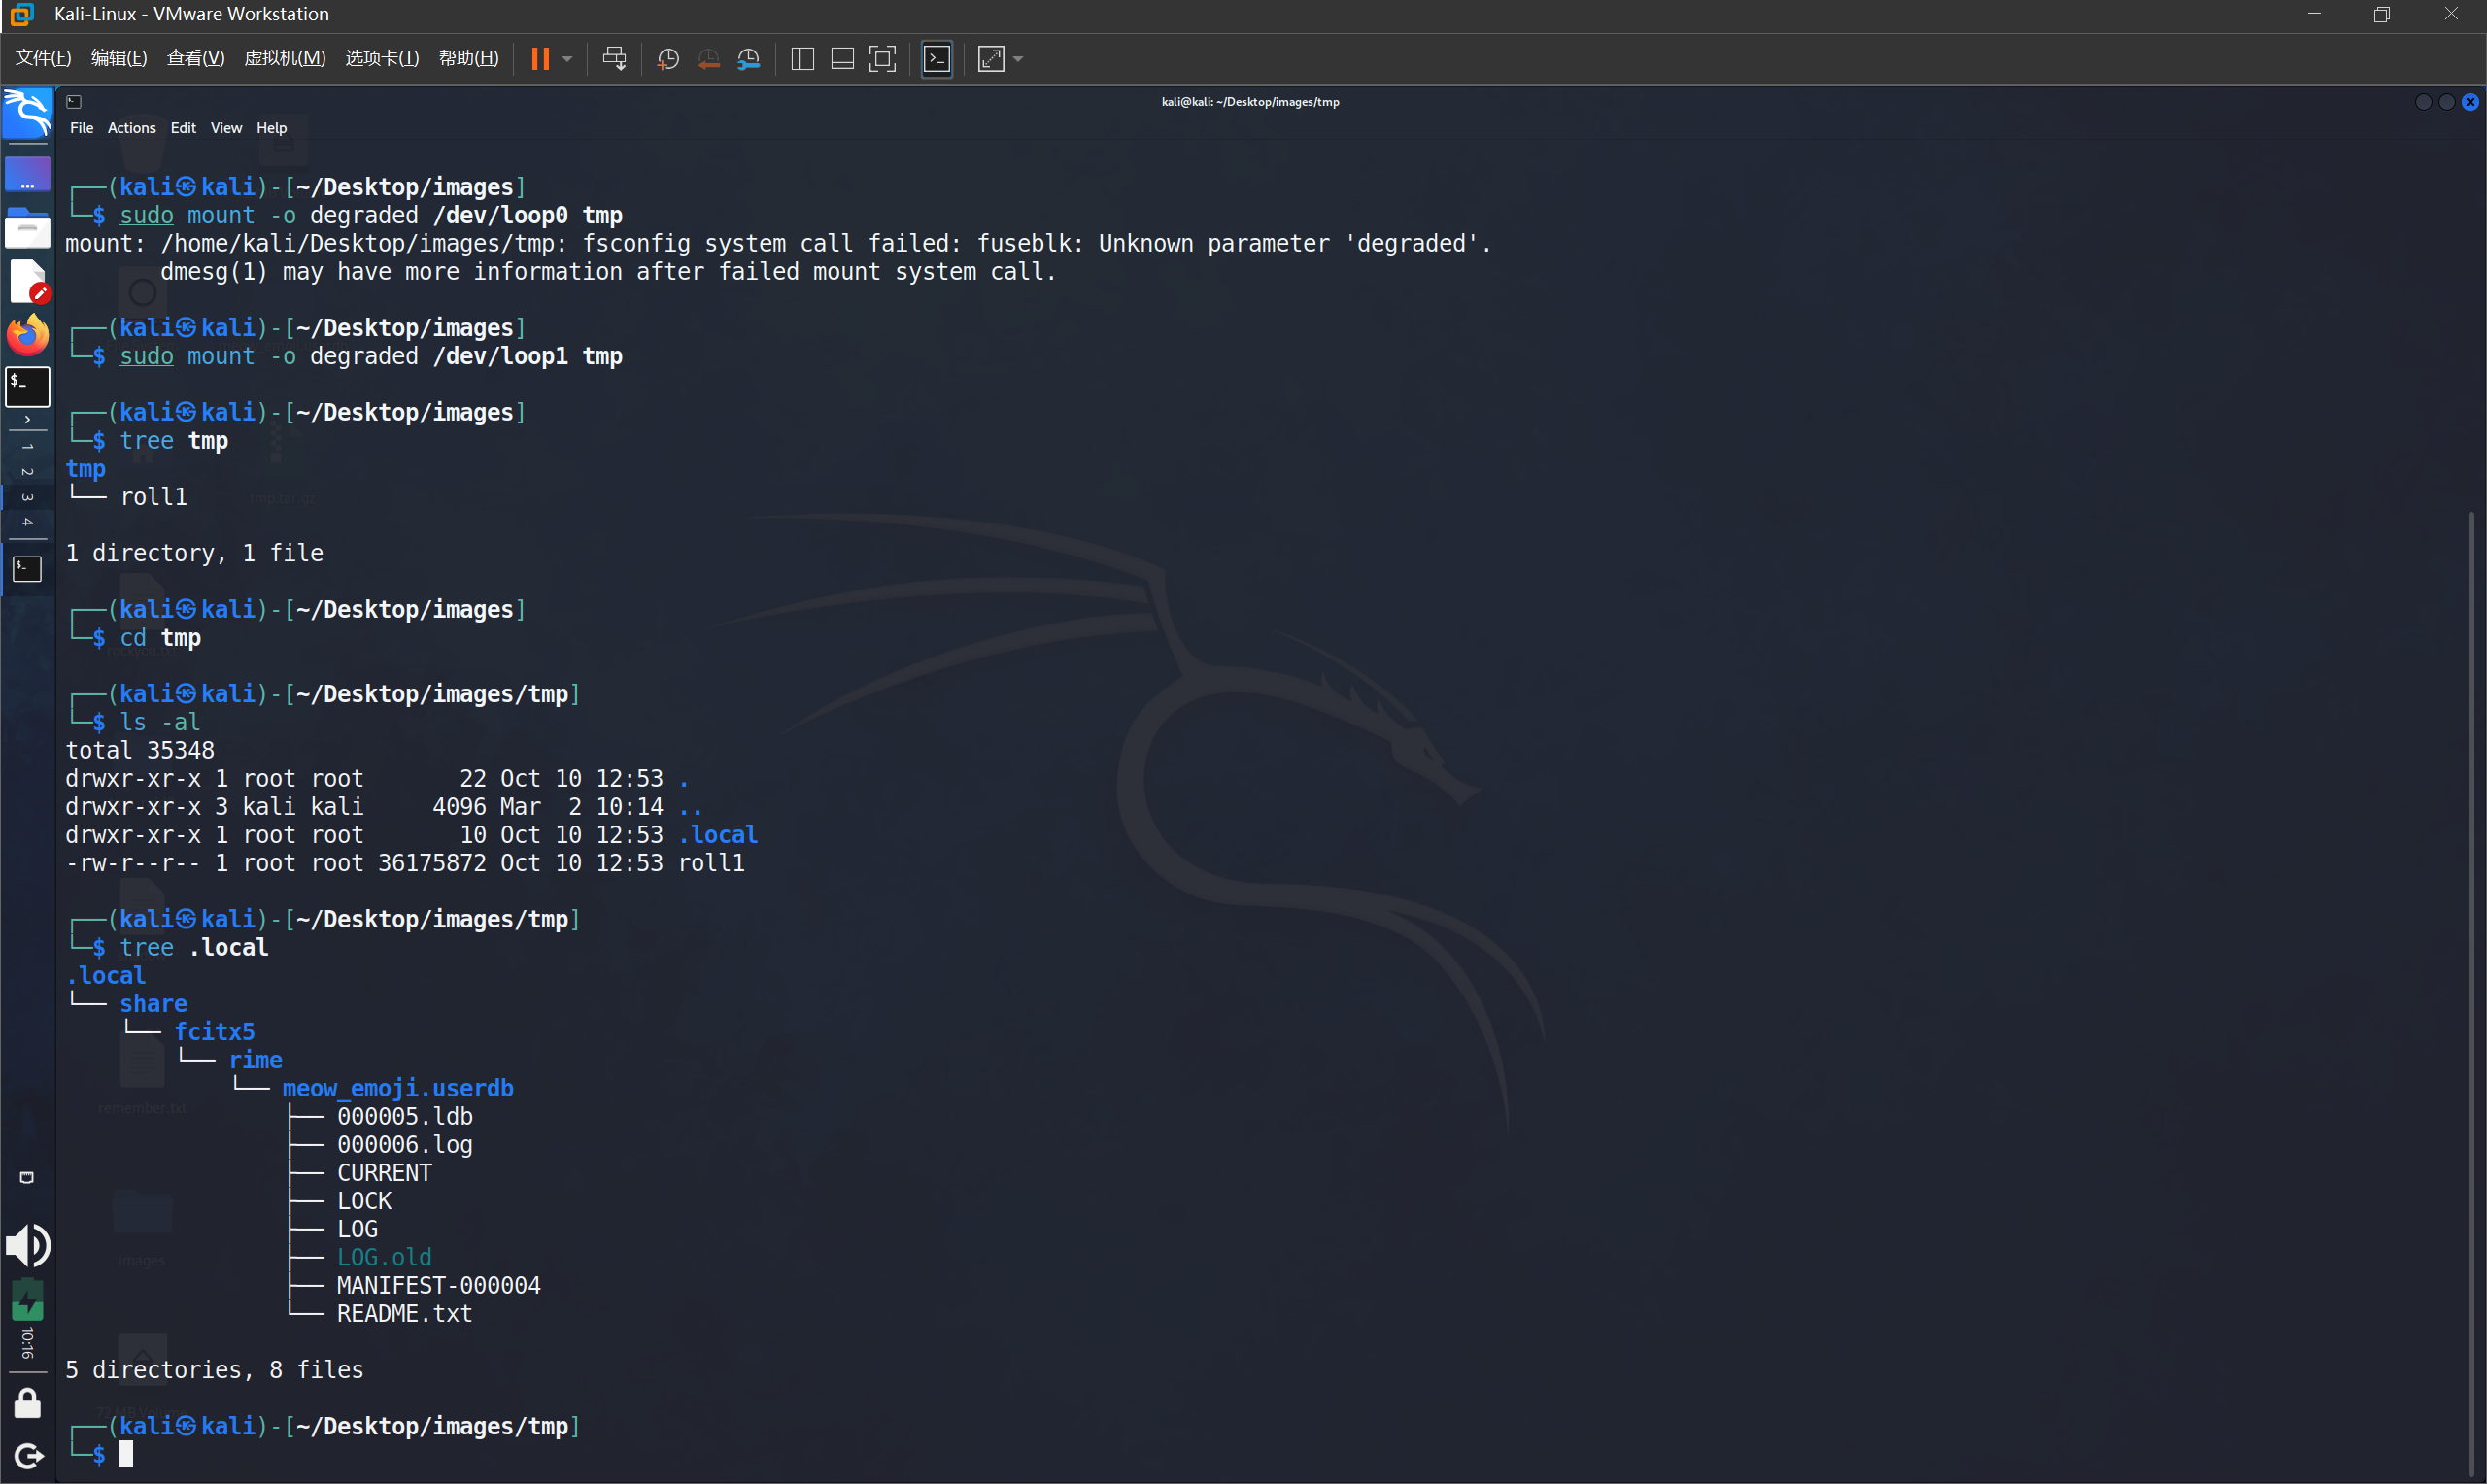Switch to workspace 2
The width and height of the screenshot is (2487, 1484).
coord(27,471)
